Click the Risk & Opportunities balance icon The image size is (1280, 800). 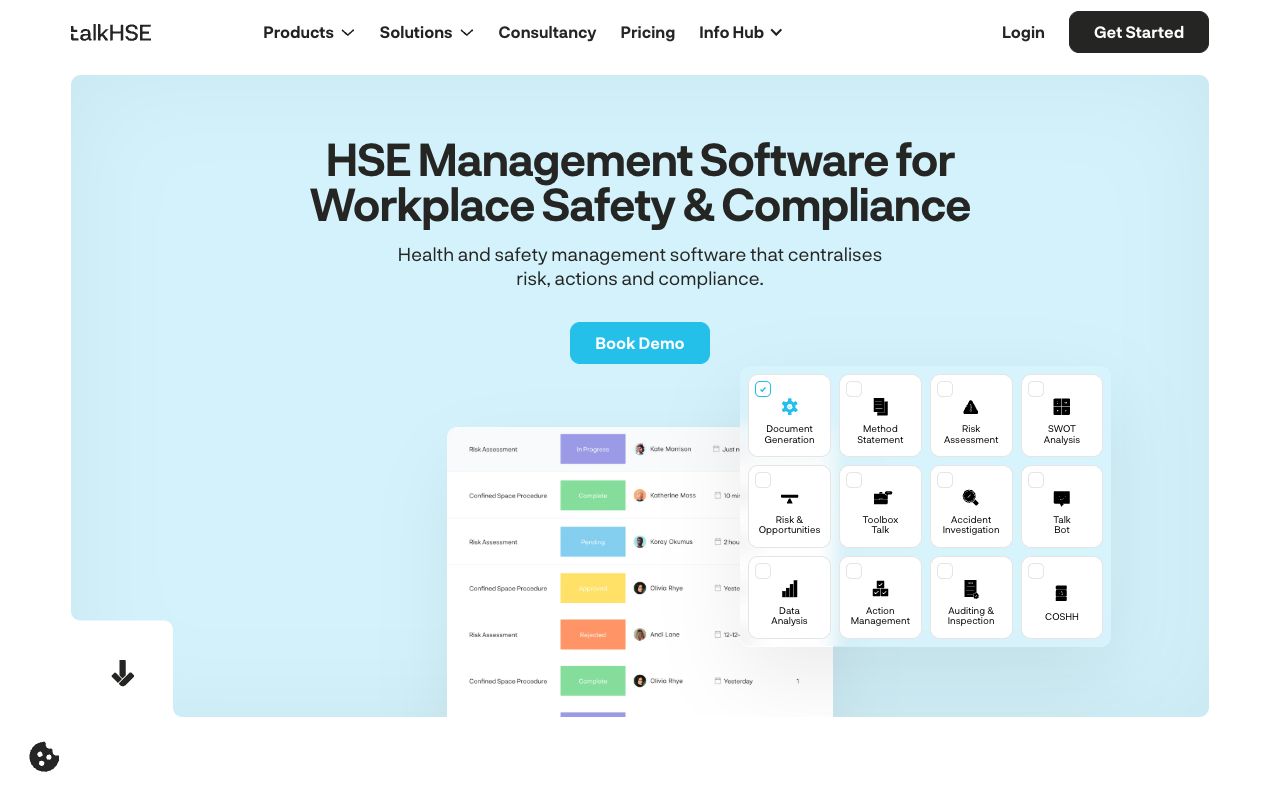pyautogui.click(x=790, y=498)
